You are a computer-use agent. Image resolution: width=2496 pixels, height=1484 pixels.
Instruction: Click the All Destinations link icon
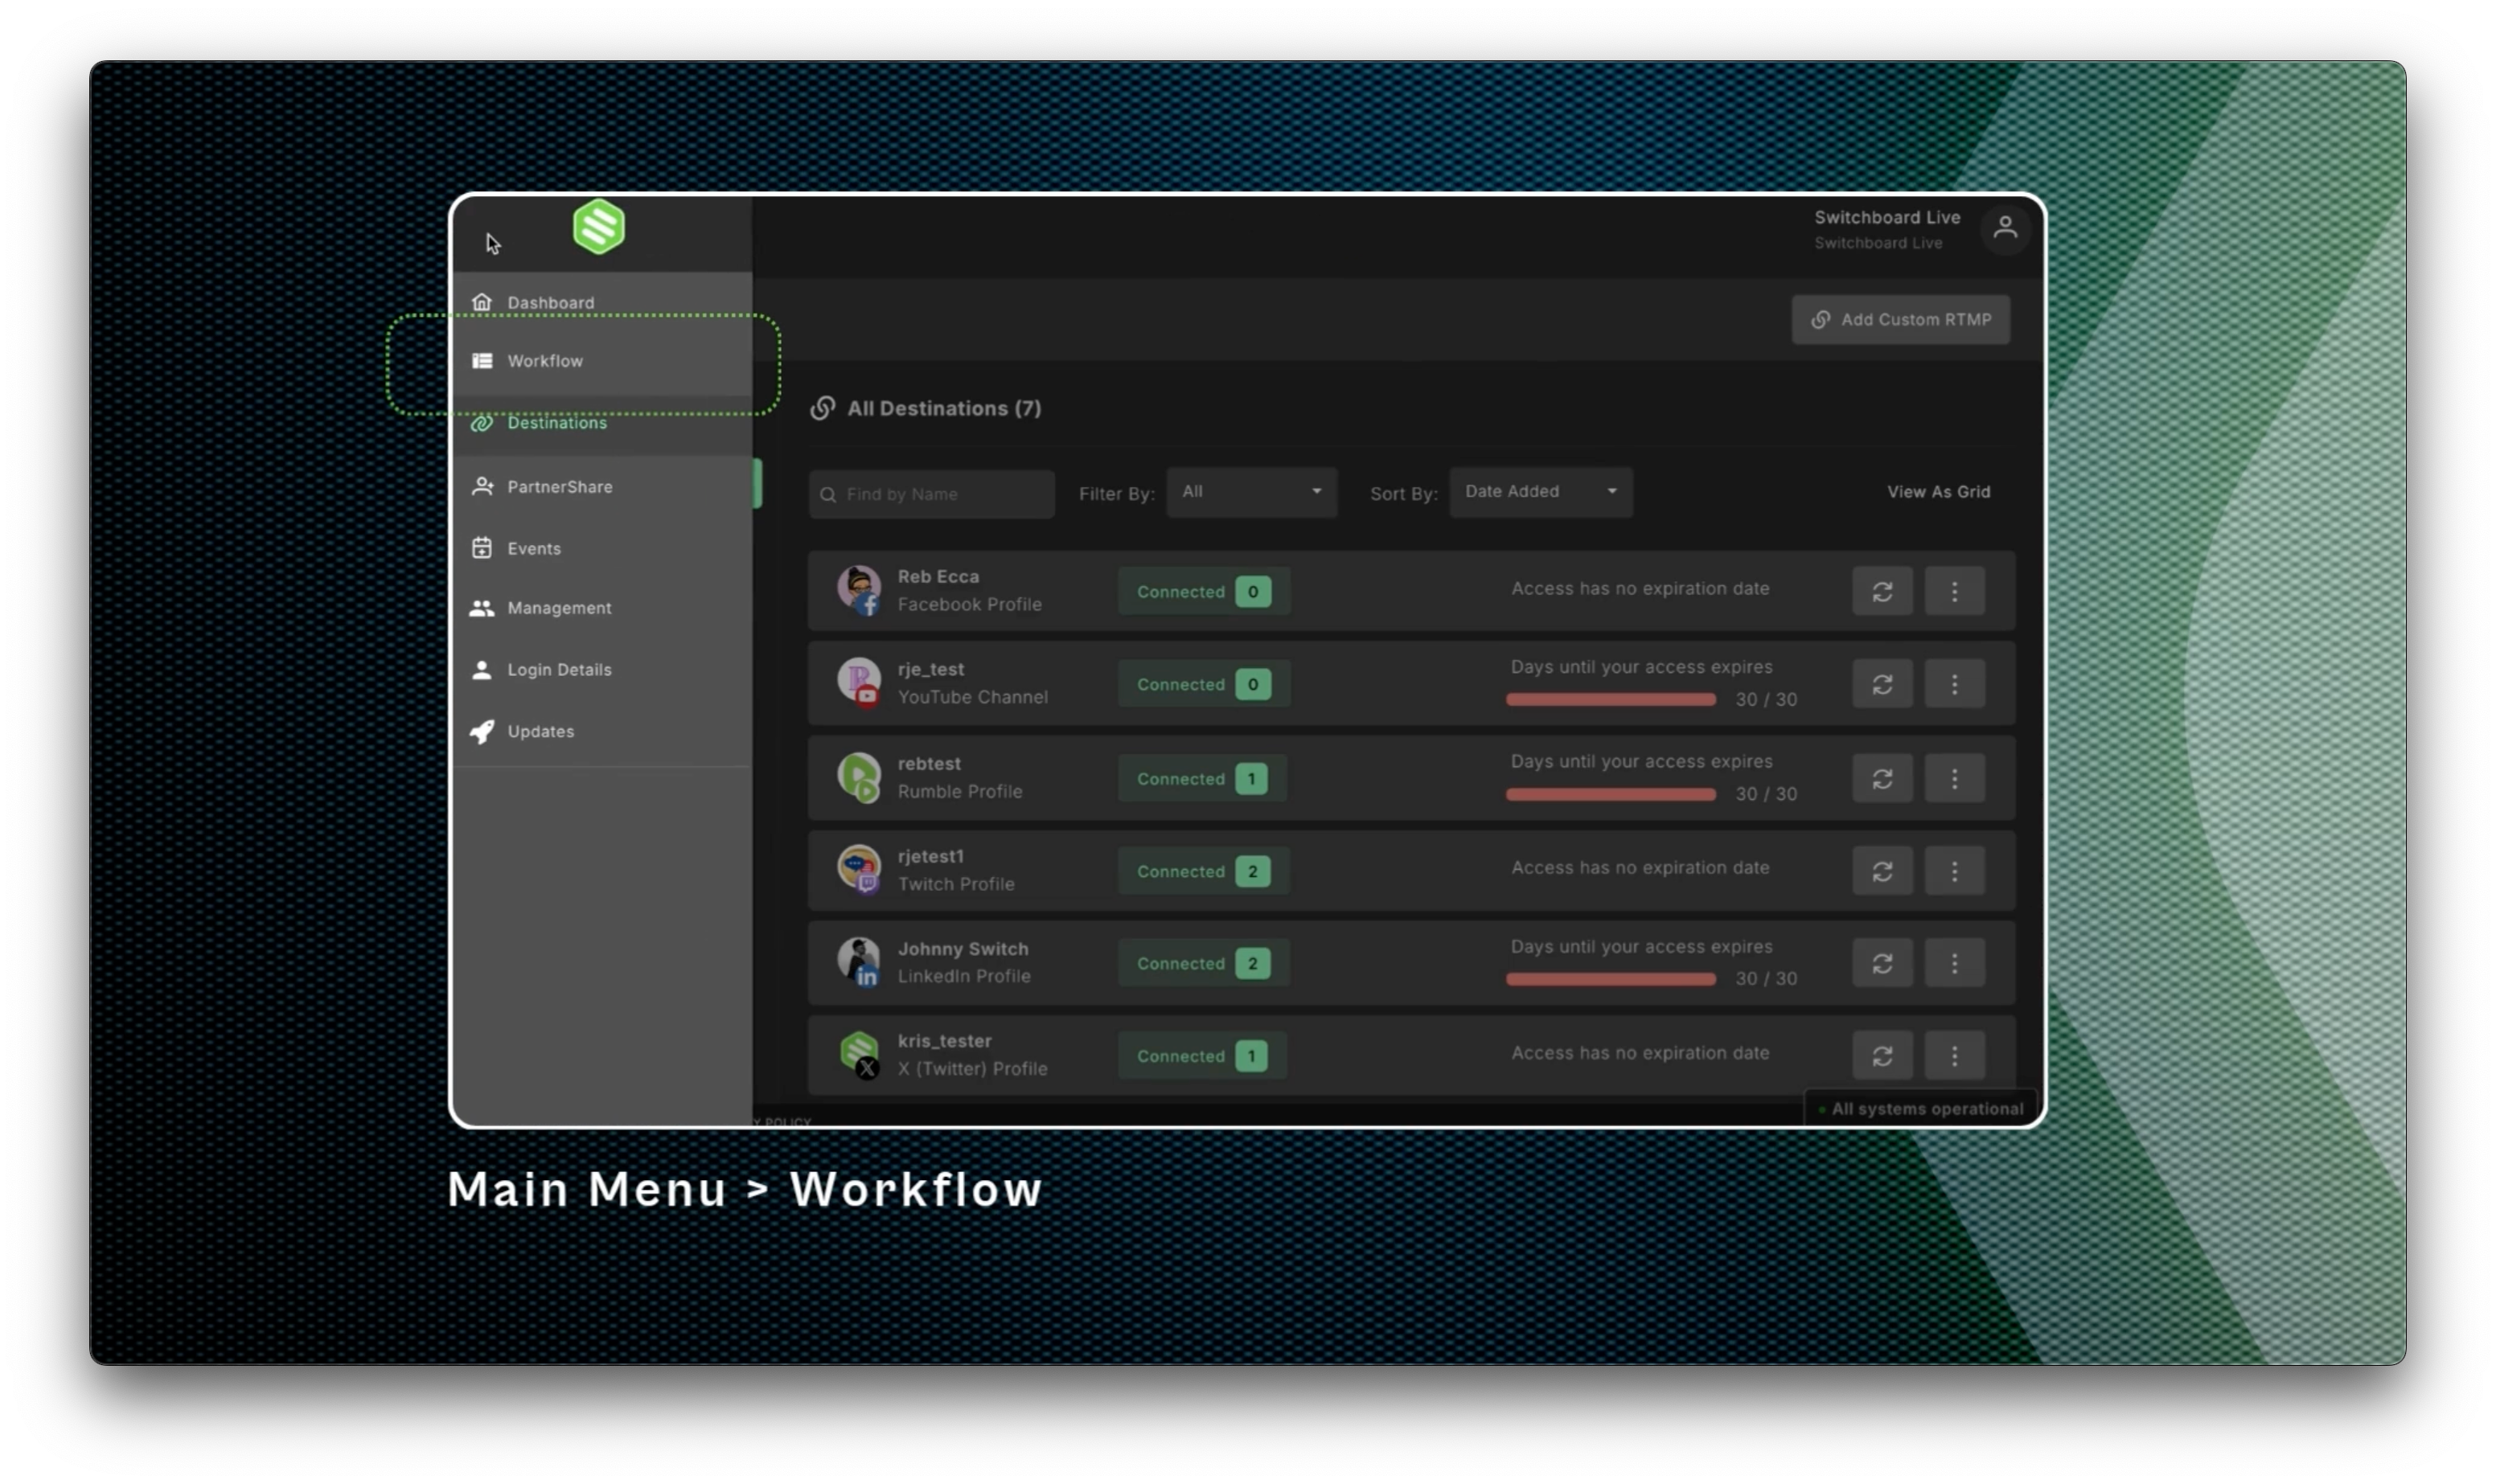[822, 408]
